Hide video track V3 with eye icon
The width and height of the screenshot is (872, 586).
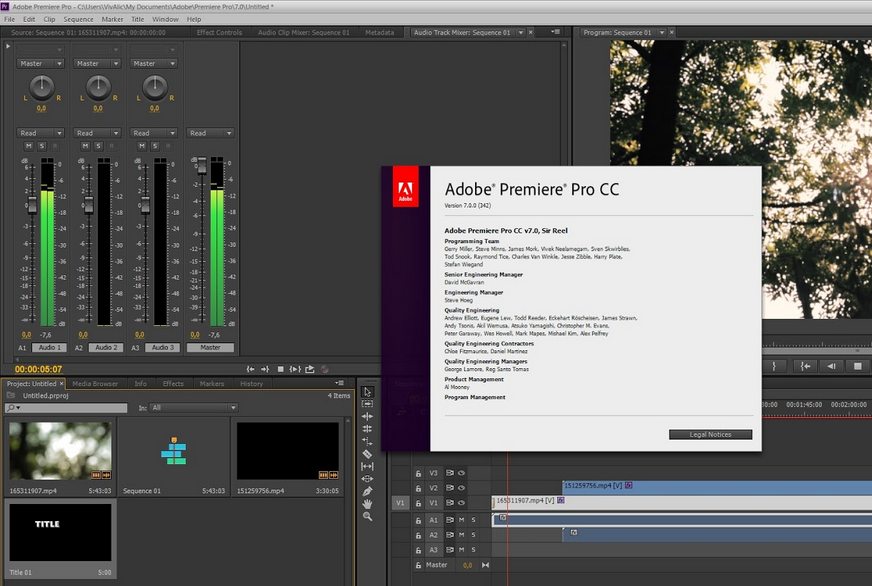pos(461,473)
